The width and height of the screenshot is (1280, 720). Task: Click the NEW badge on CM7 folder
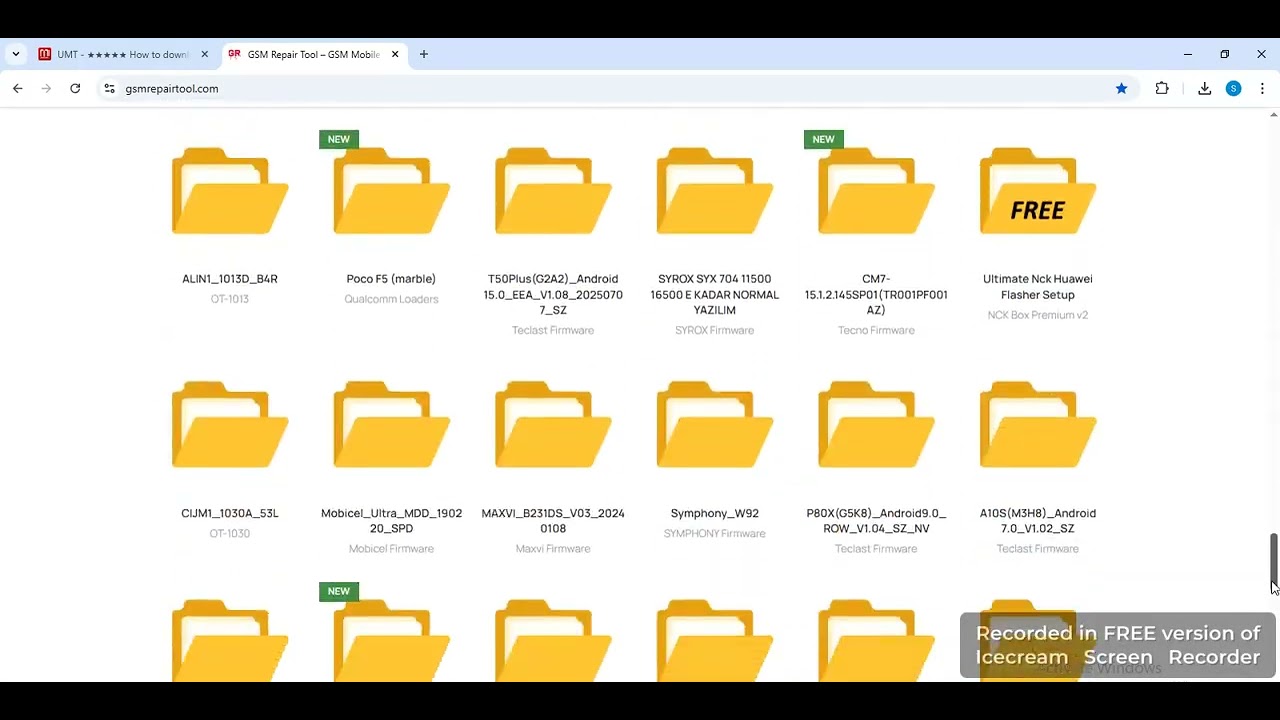pos(823,139)
